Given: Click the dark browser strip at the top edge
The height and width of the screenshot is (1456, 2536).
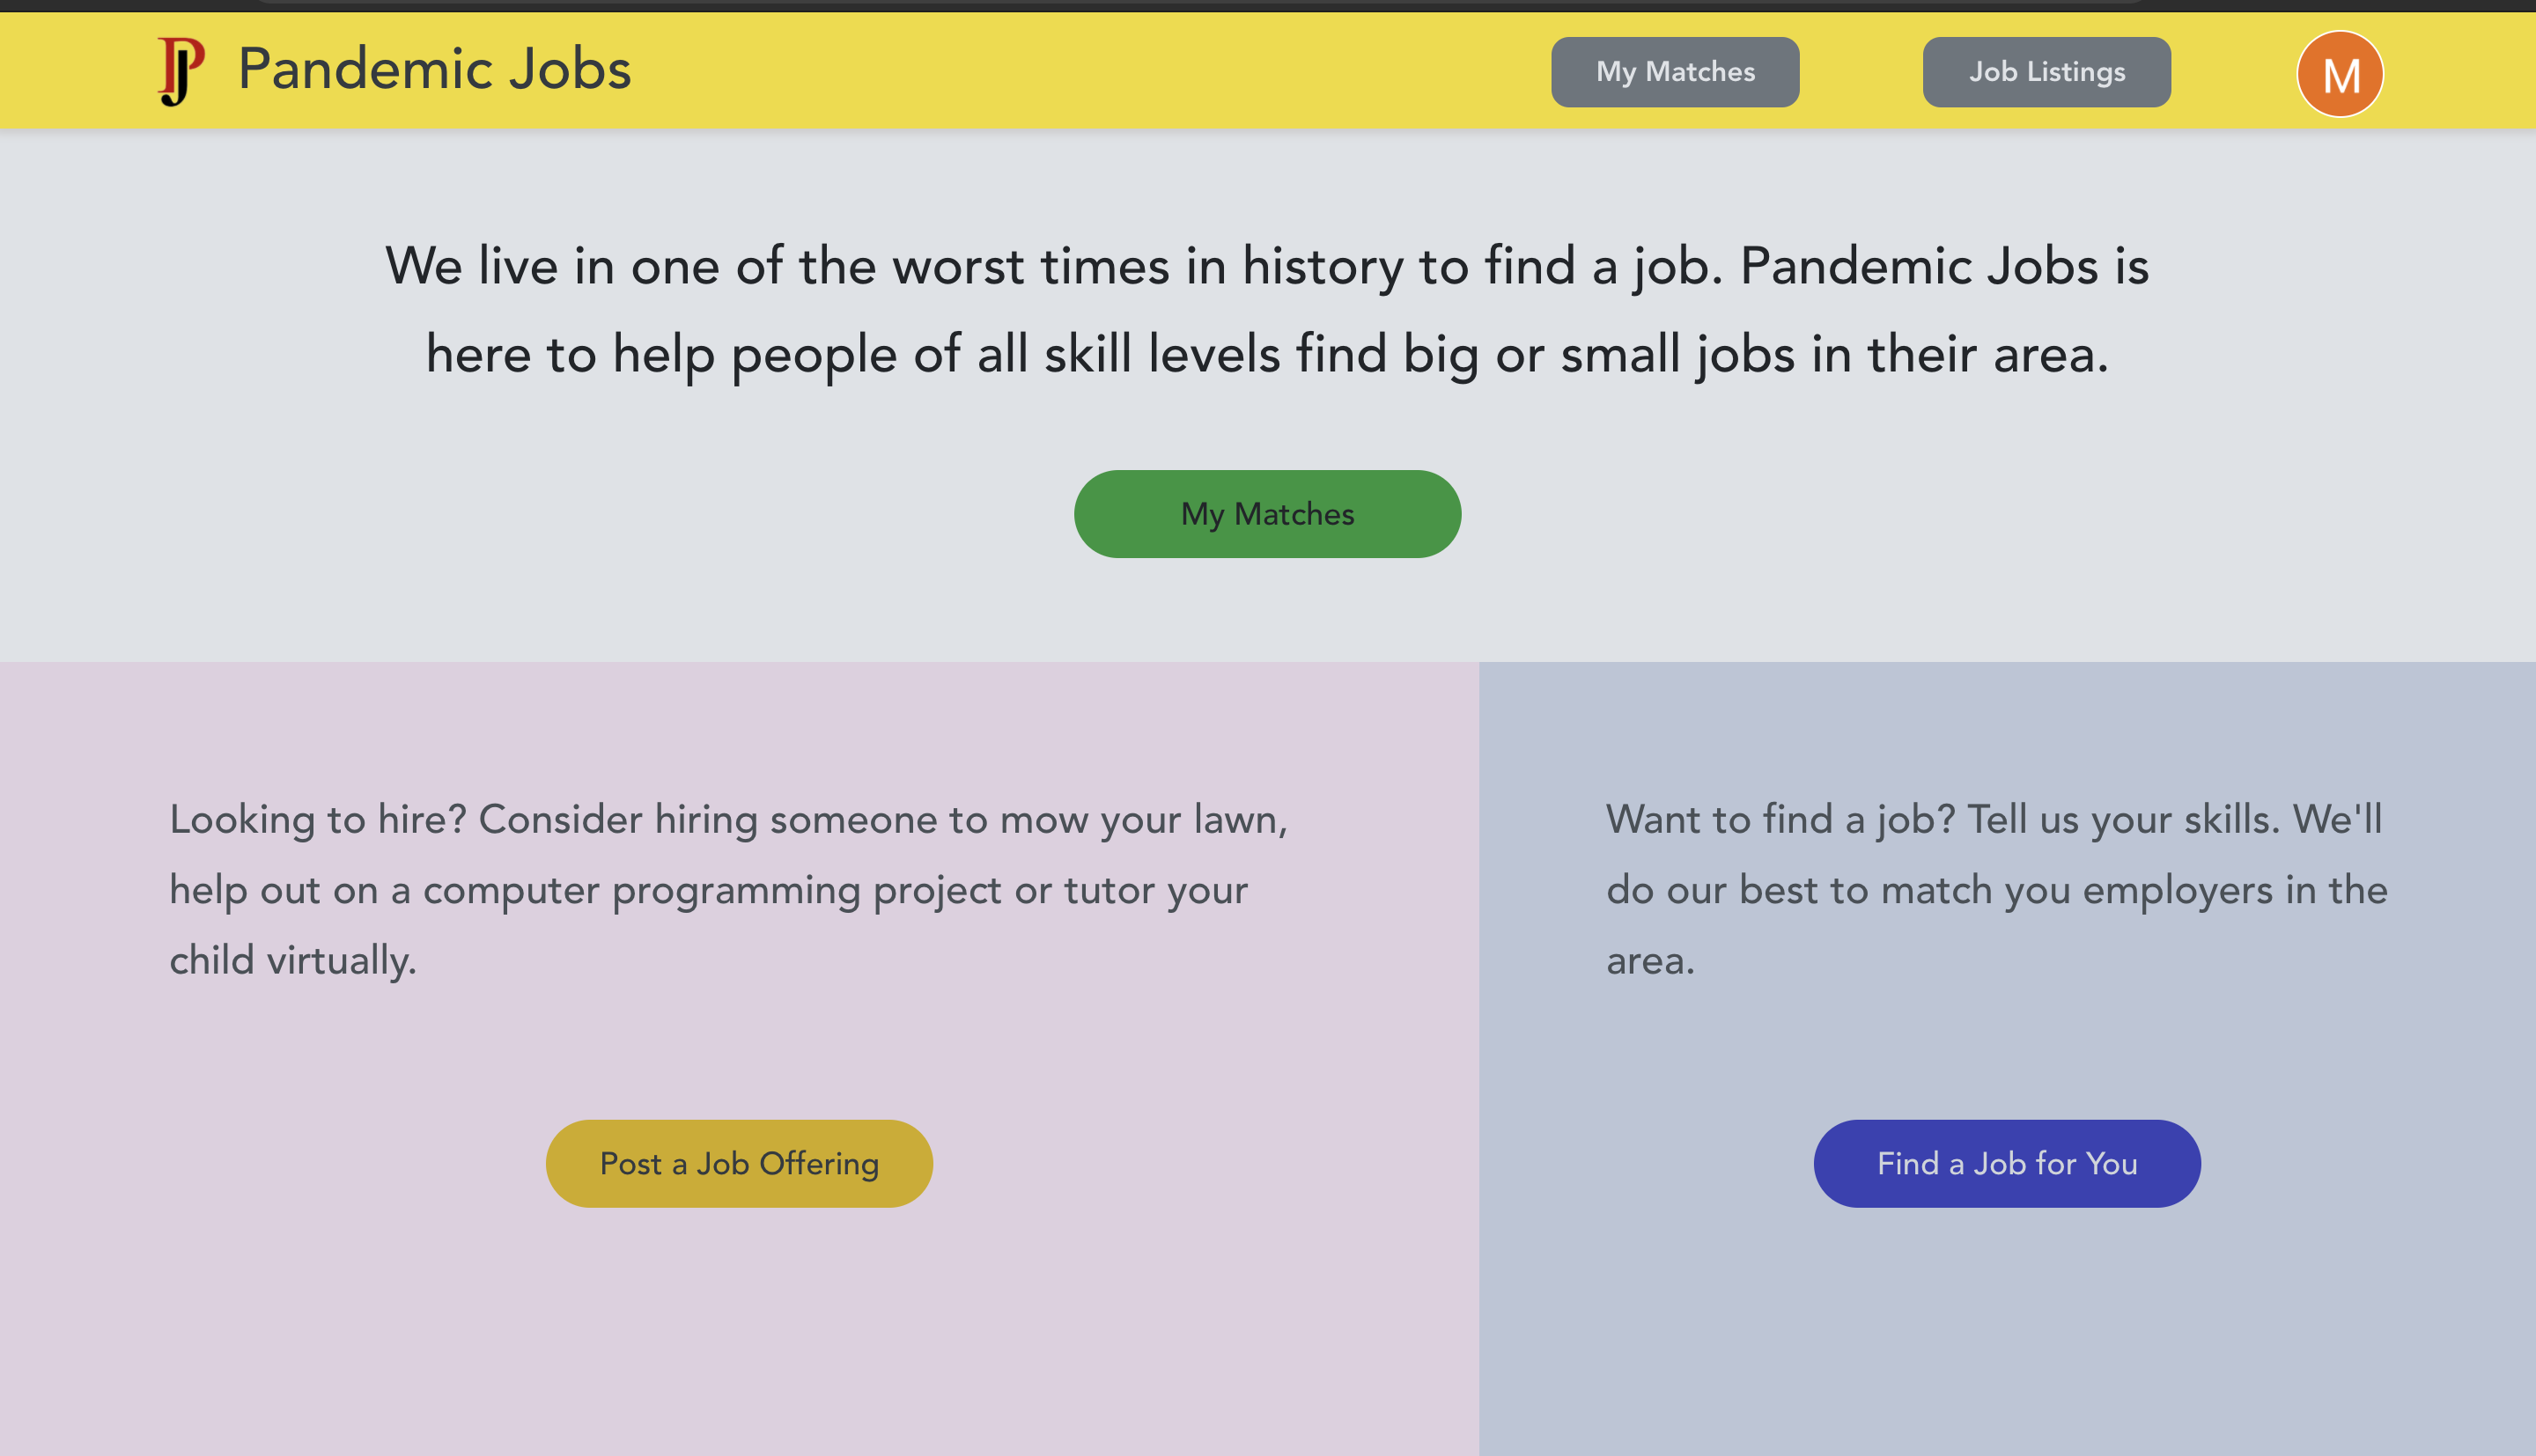Looking at the screenshot, I should (1267, 5).
